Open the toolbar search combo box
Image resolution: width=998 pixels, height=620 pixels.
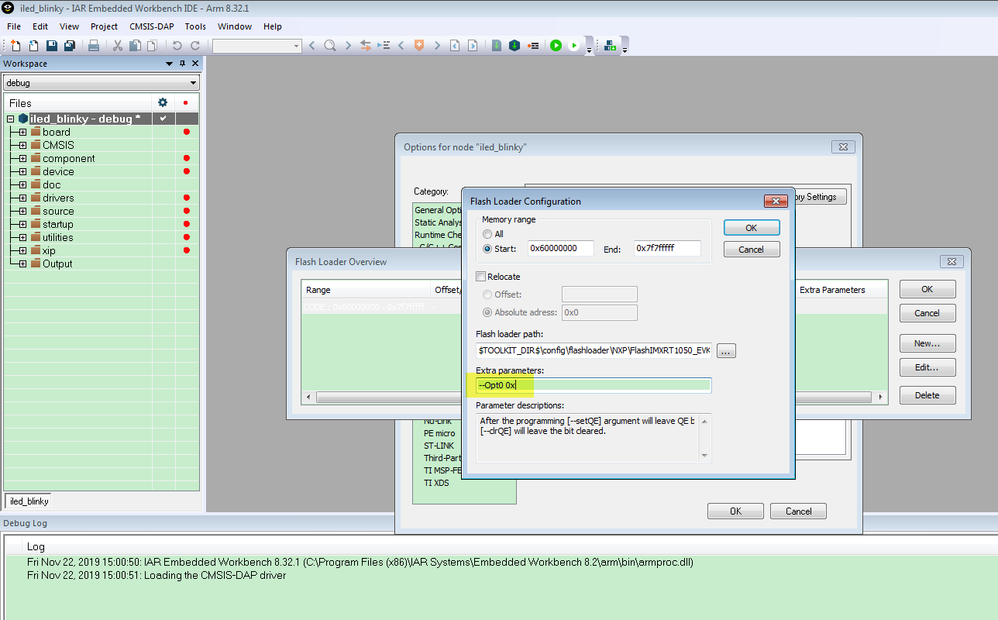pyautogui.click(x=257, y=46)
